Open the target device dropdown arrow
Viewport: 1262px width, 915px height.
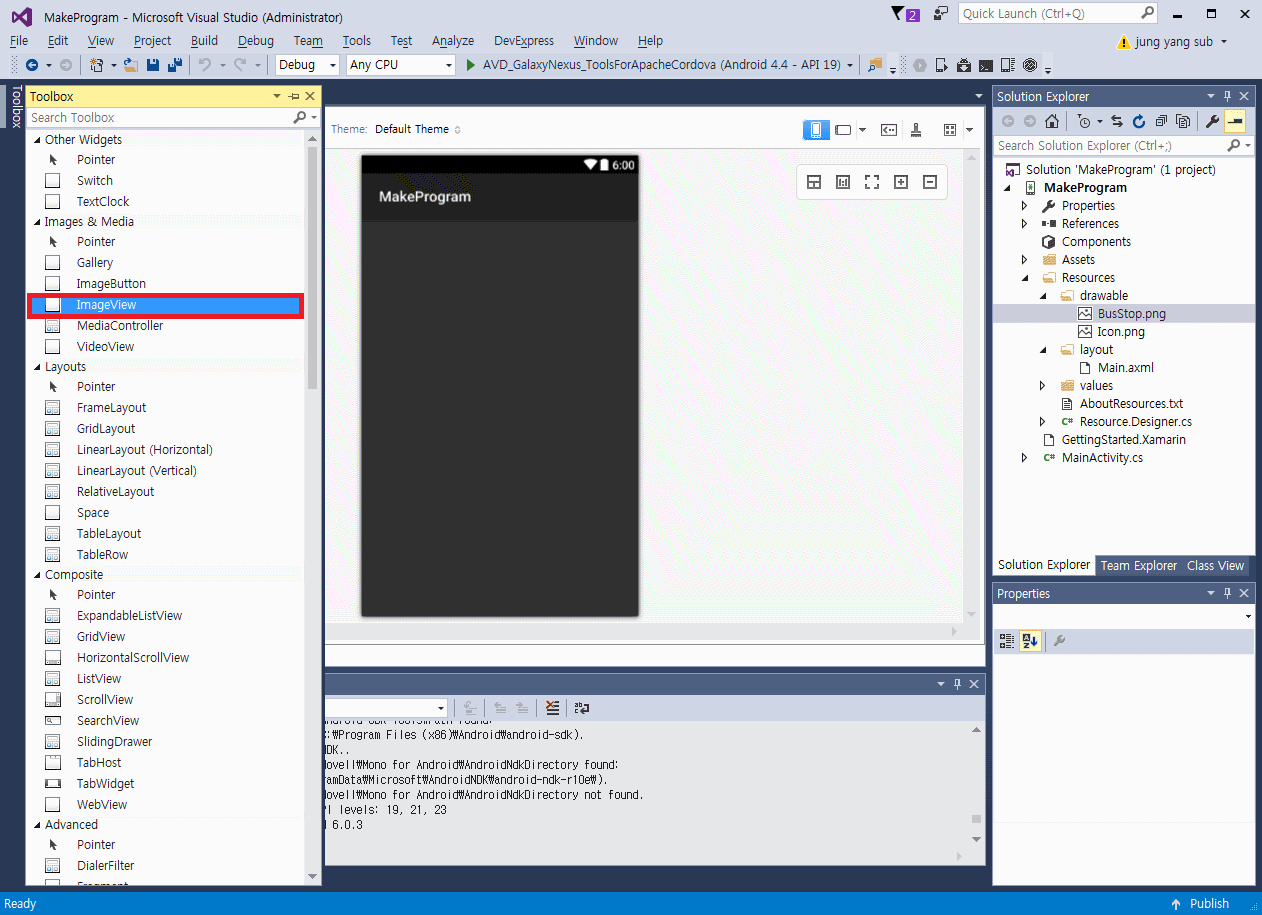tap(850, 65)
